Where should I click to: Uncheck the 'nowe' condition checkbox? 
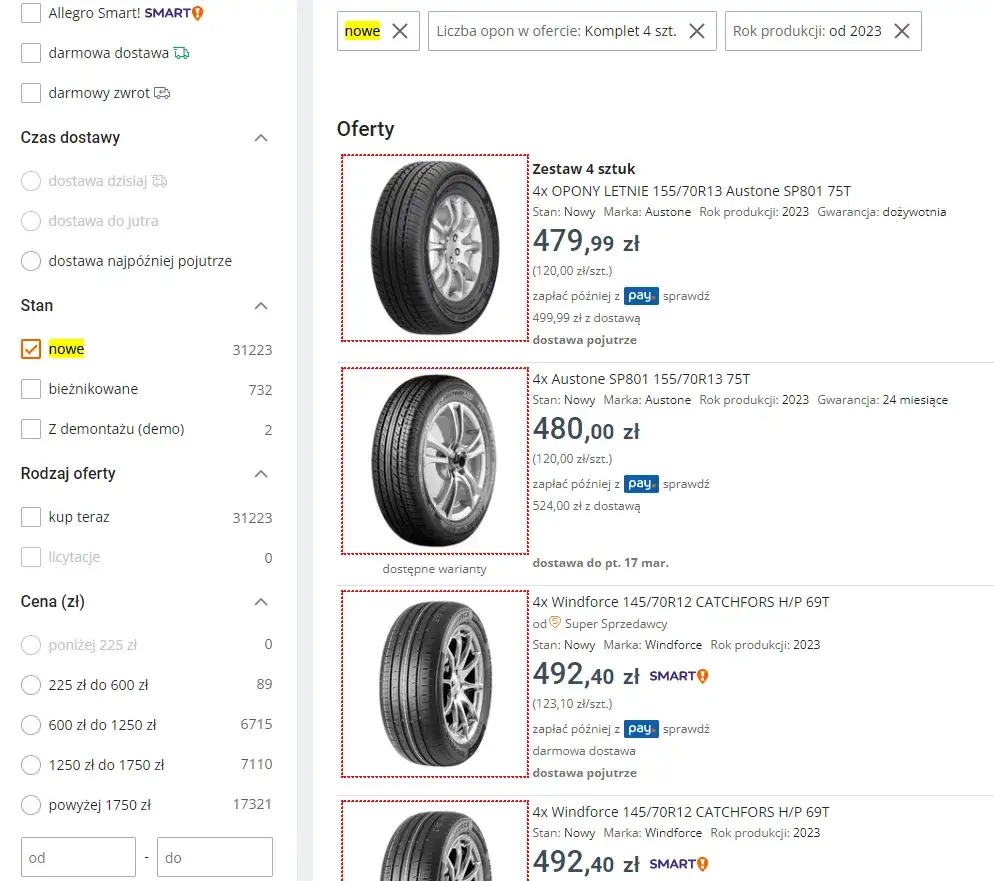pos(31,349)
